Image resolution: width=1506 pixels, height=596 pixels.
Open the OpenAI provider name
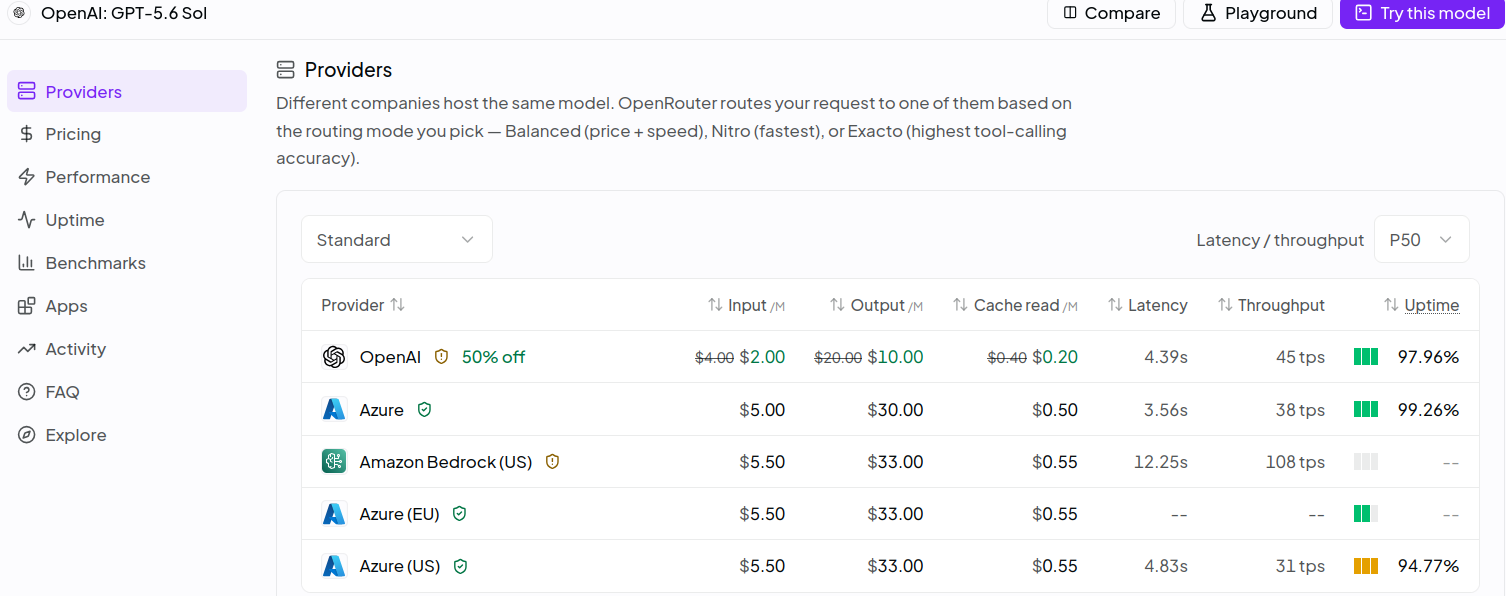[390, 357]
